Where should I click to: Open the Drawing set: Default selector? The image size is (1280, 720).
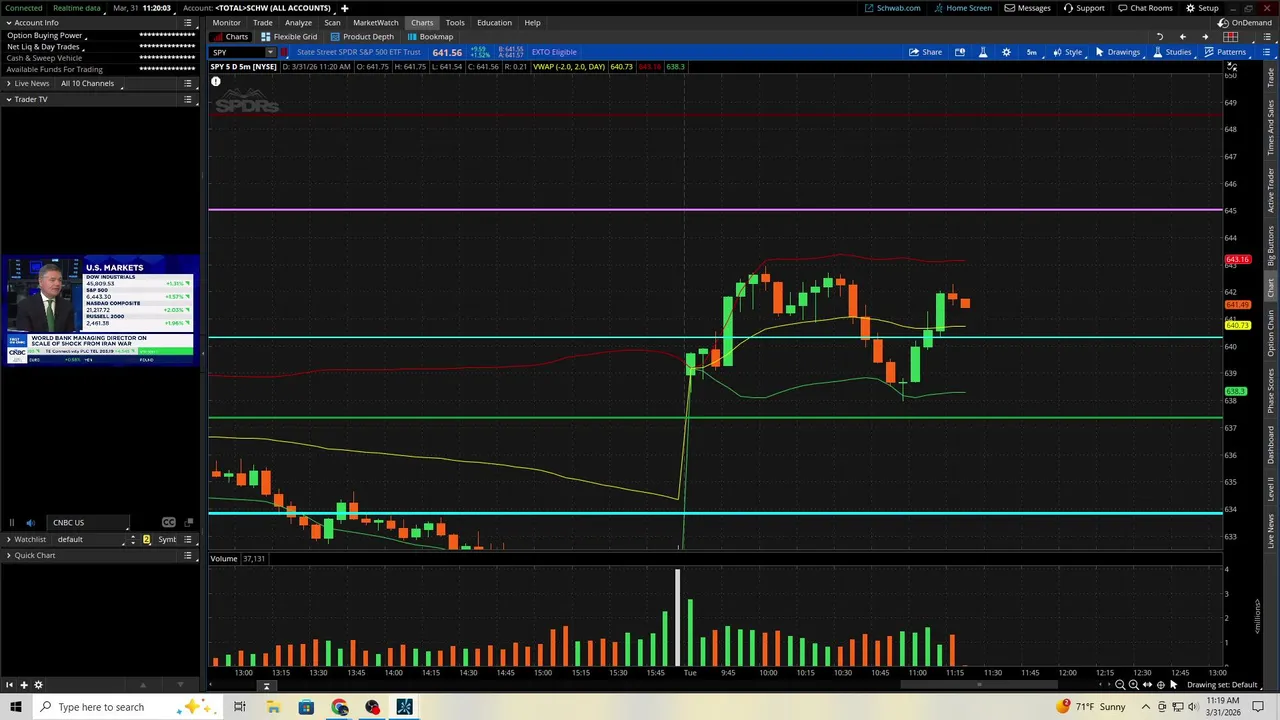1222,685
